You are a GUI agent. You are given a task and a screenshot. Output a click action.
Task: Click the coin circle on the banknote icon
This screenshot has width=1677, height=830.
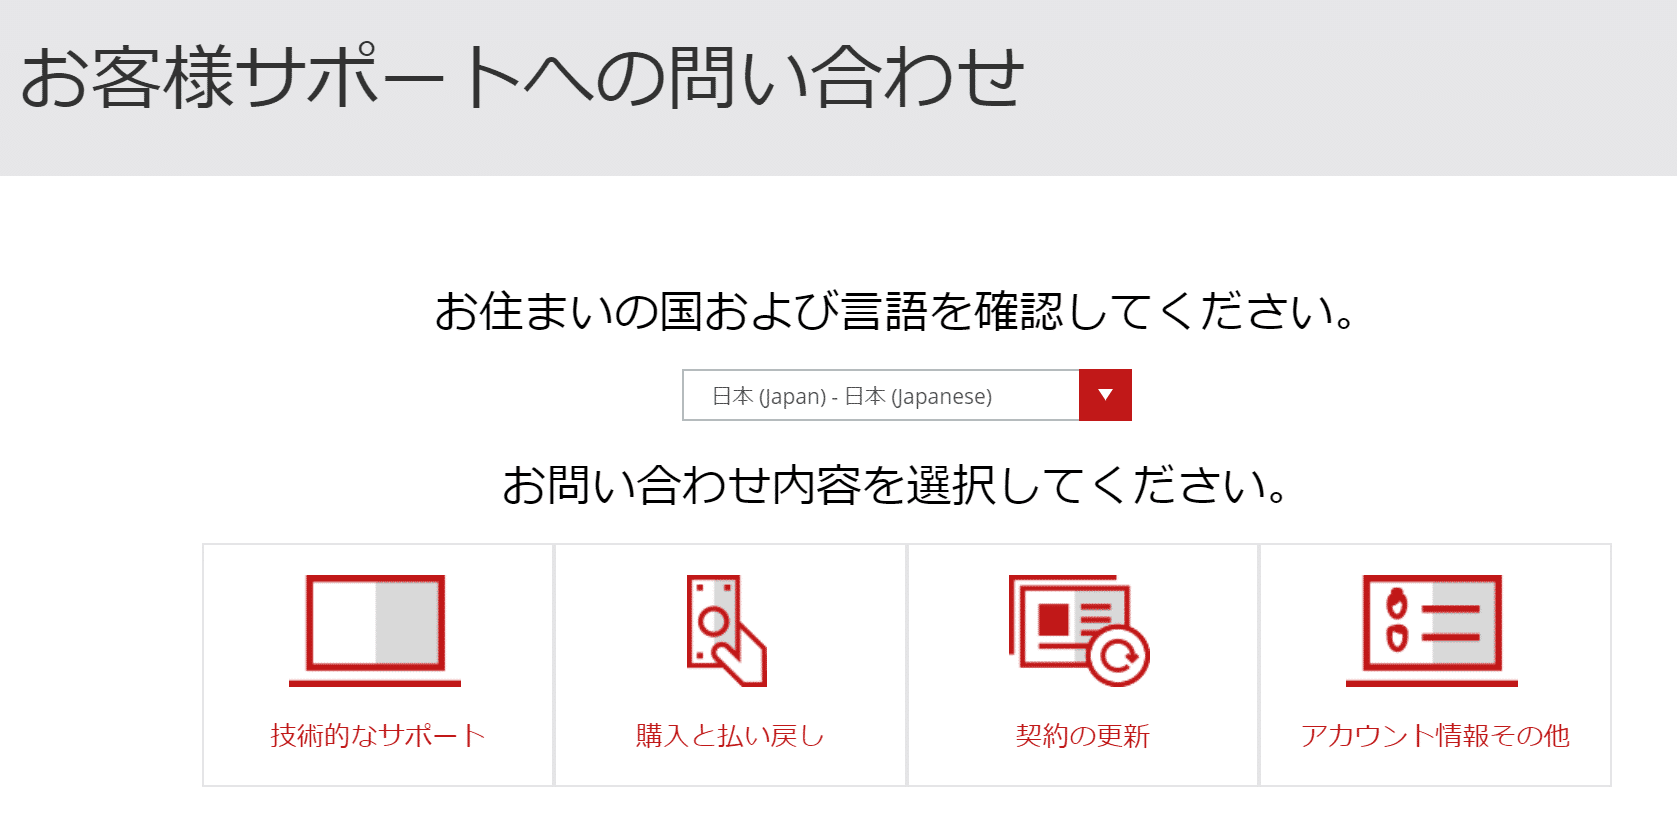pos(713,621)
